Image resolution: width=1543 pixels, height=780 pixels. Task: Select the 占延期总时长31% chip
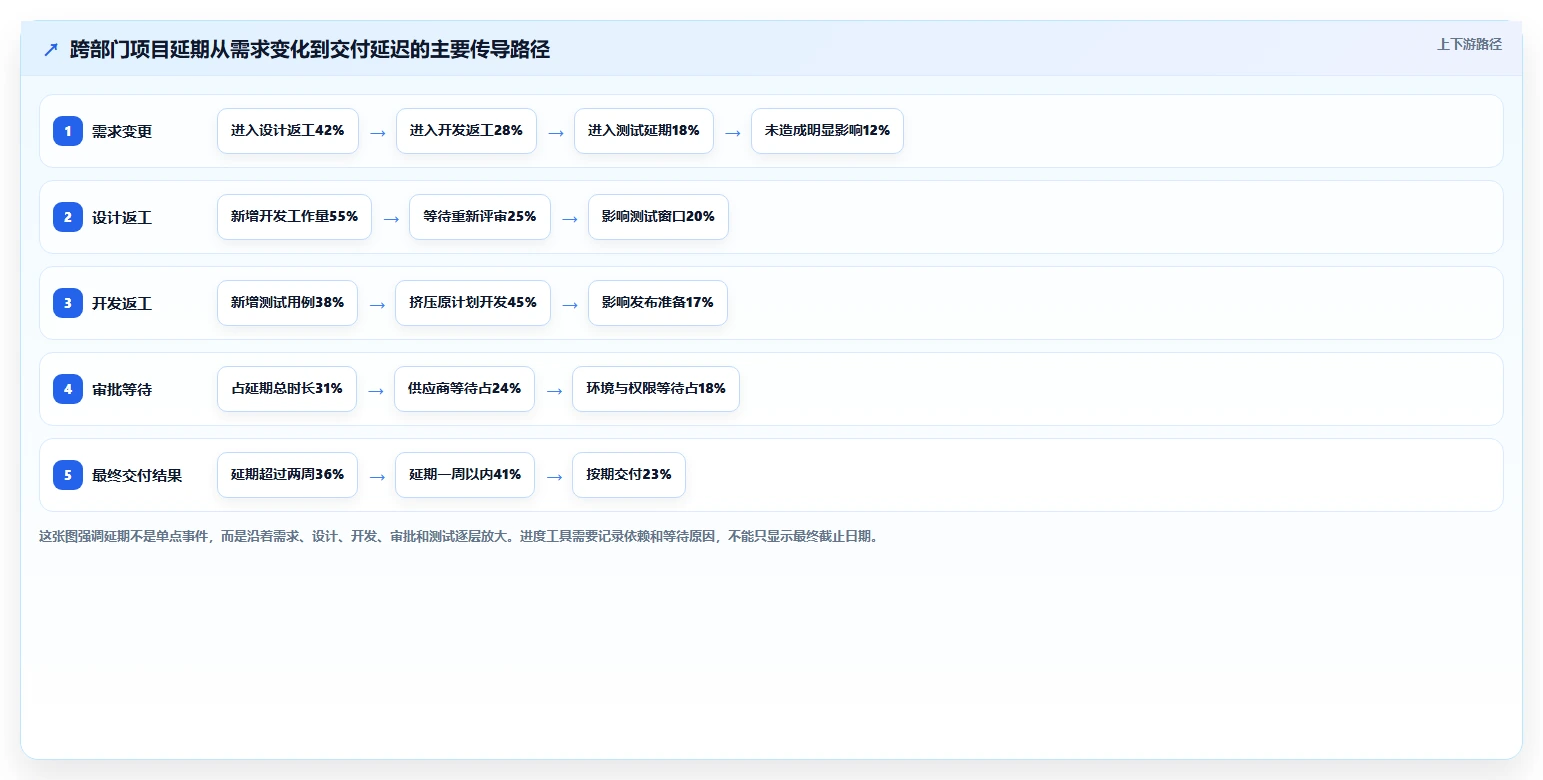click(287, 389)
